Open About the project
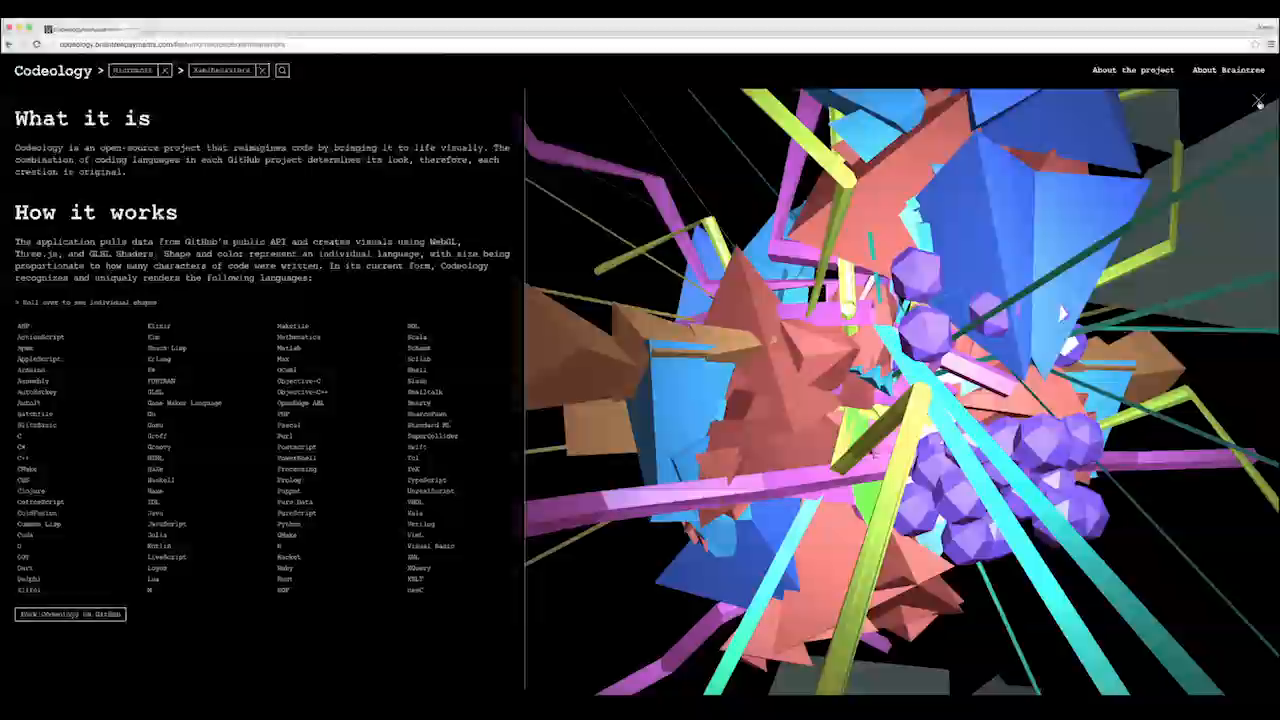 pyautogui.click(x=1133, y=70)
